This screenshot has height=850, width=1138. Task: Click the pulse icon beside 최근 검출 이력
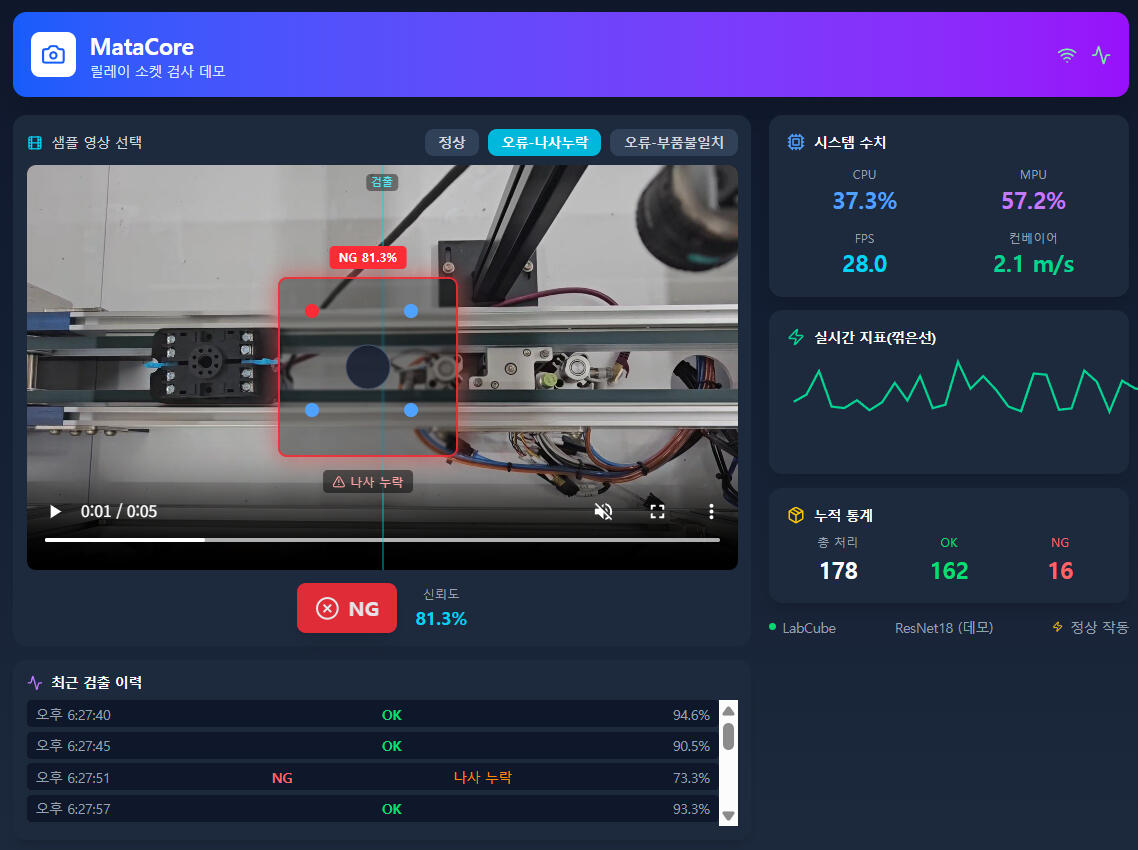pyautogui.click(x=36, y=683)
